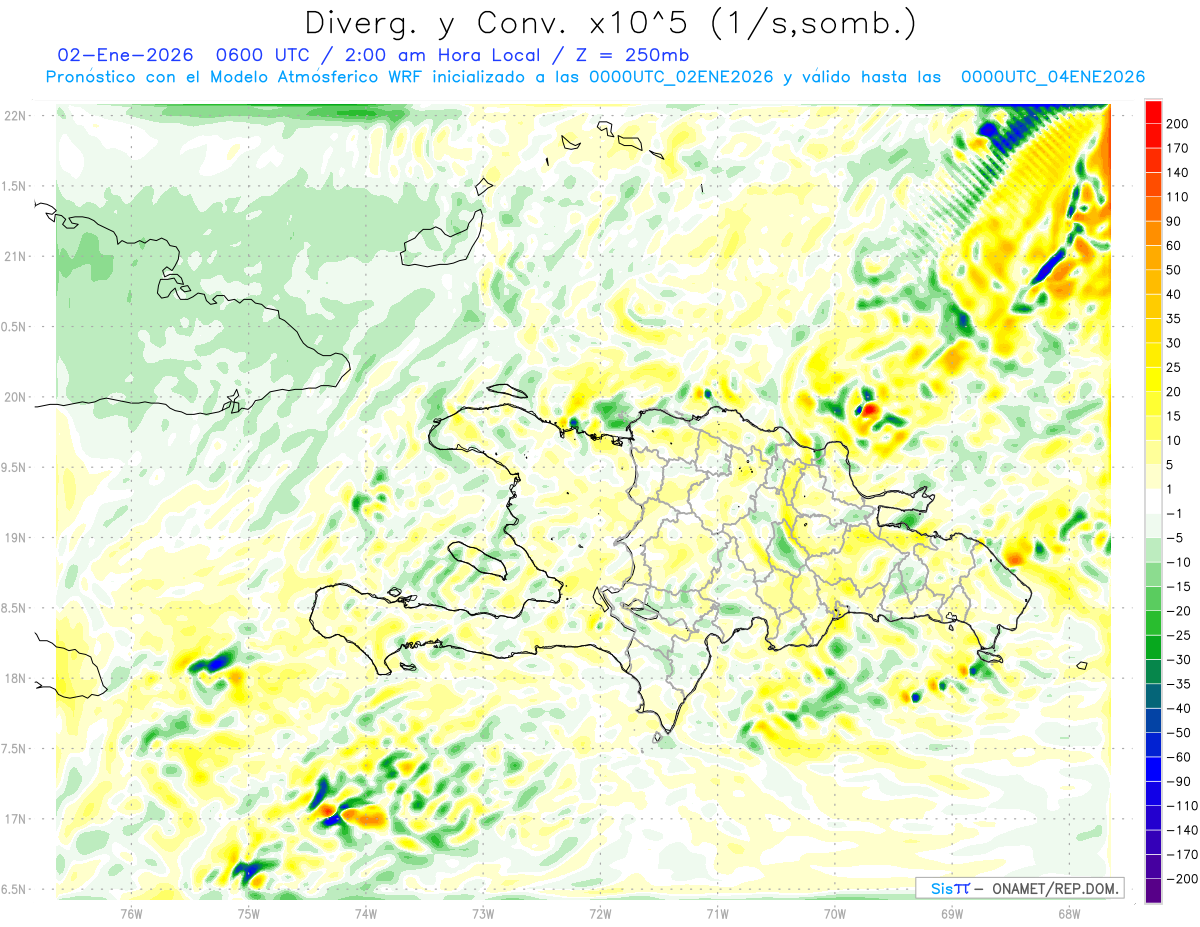The height and width of the screenshot is (927, 1200).
Task: Click the '20N' latitude label
Action: pos(15,397)
